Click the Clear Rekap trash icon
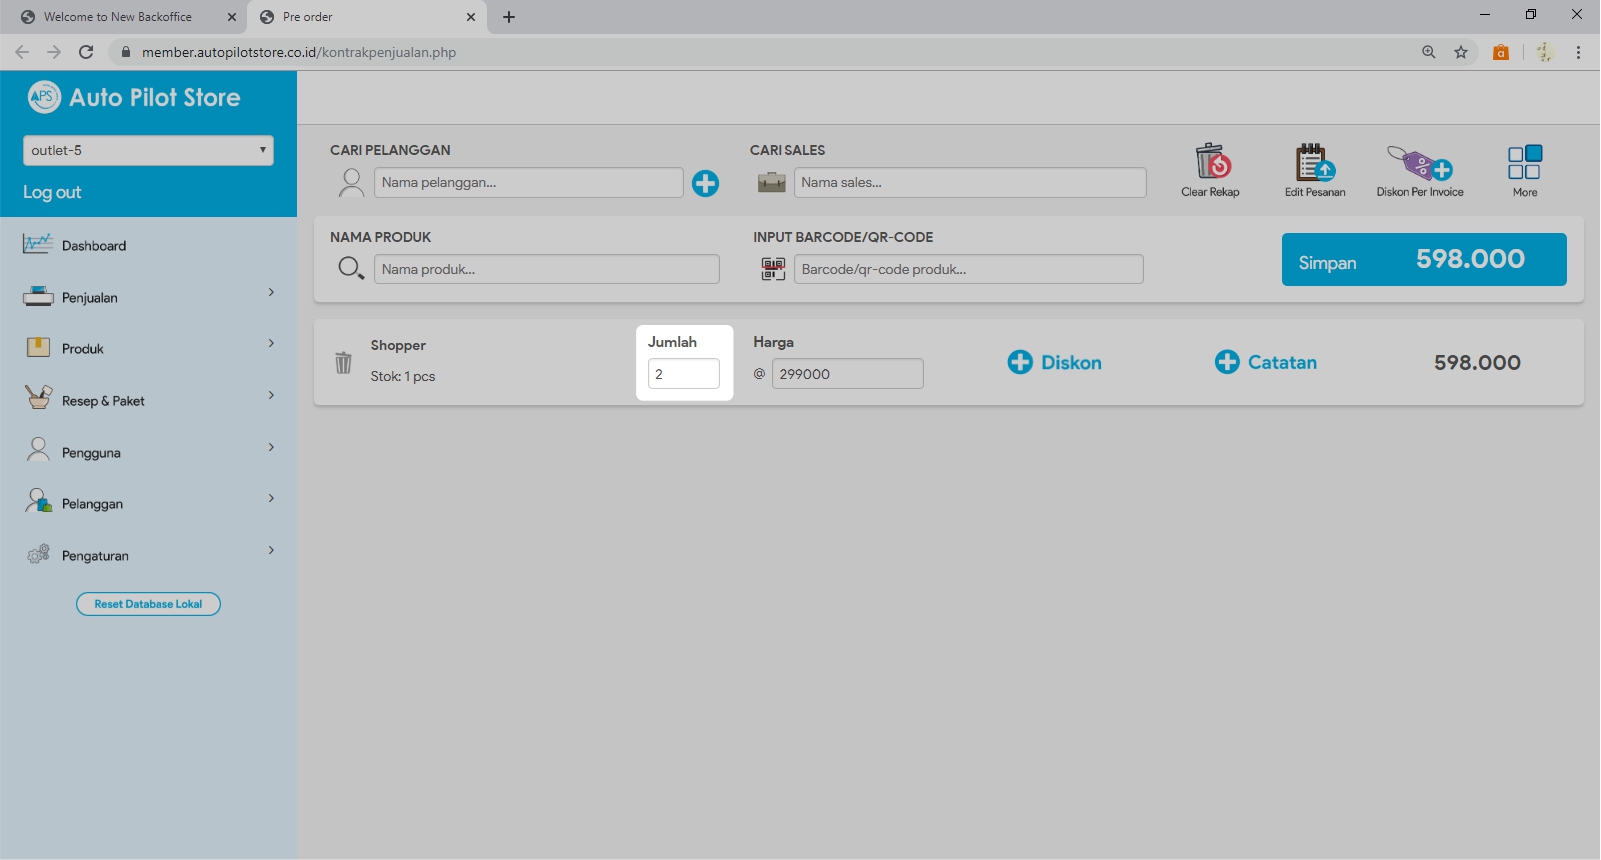 tap(1211, 162)
